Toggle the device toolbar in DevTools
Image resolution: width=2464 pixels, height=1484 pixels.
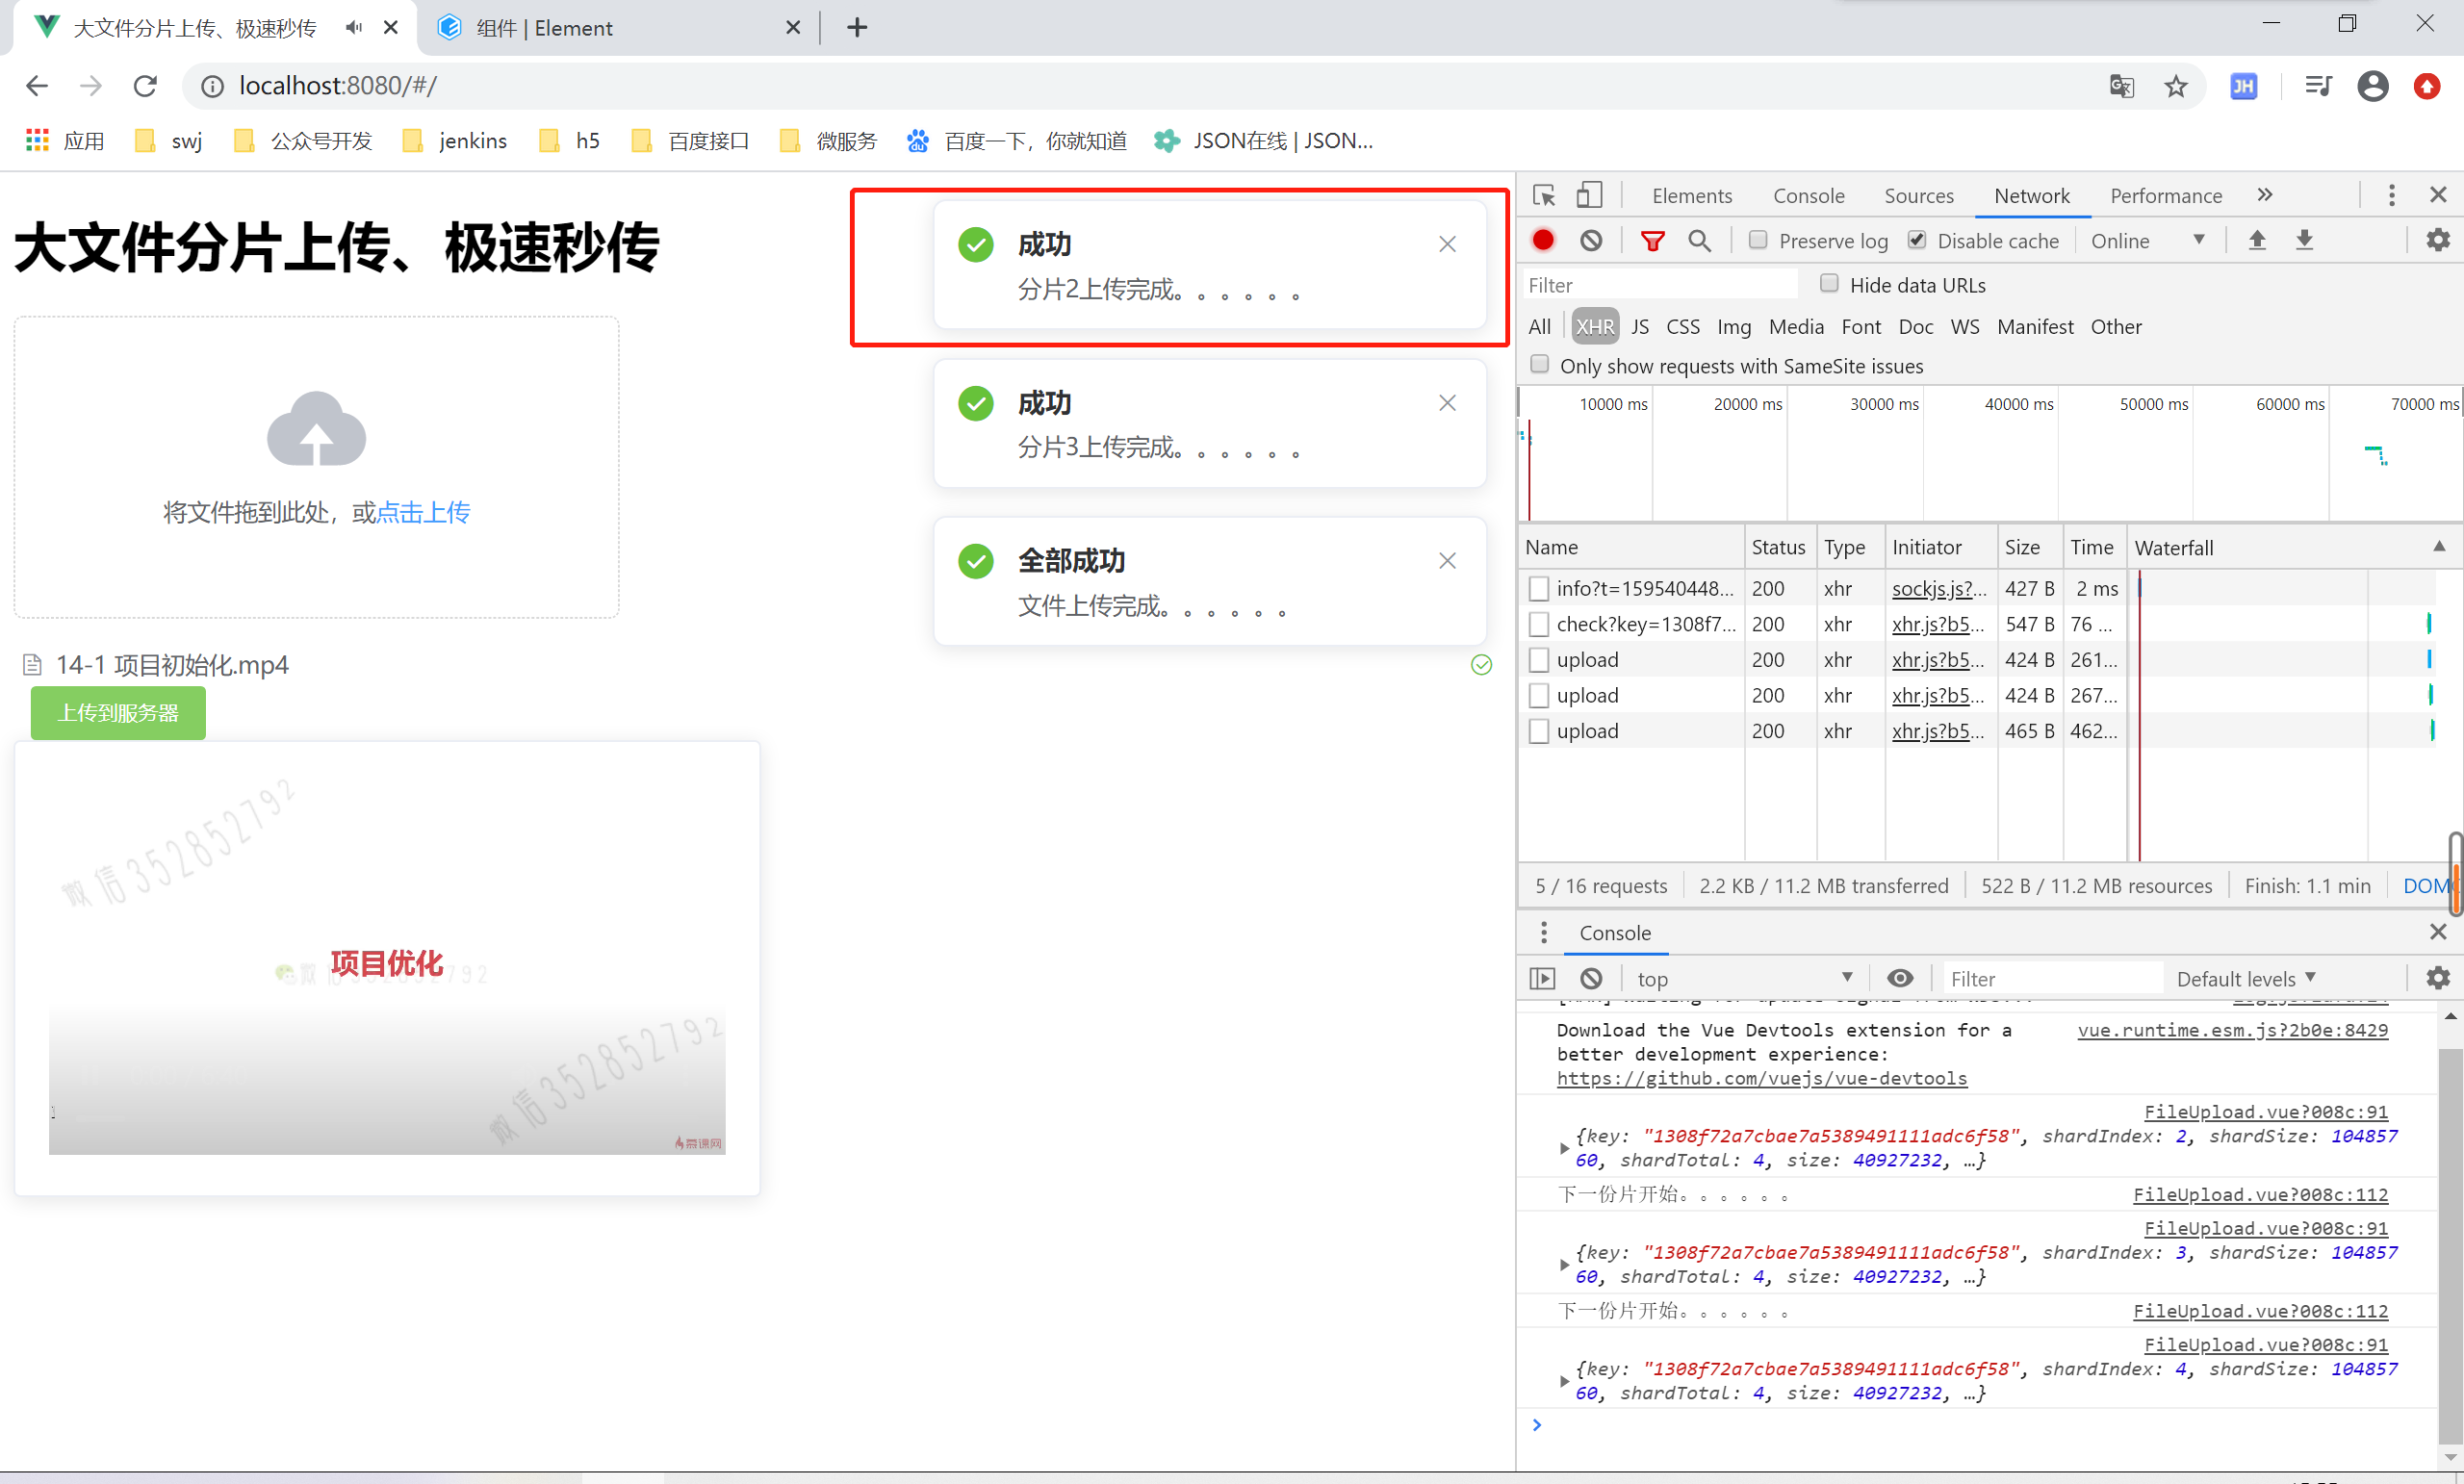(1589, 195)
